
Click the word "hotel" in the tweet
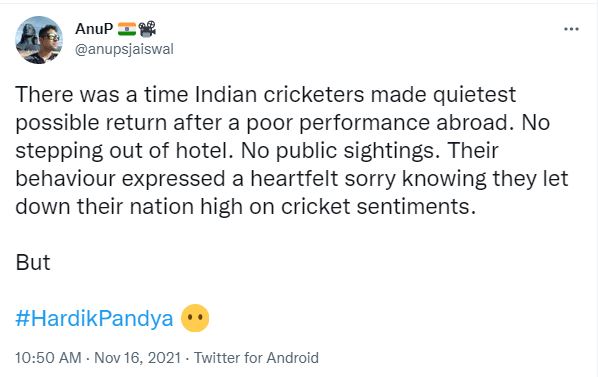click(x=201, y=151)
